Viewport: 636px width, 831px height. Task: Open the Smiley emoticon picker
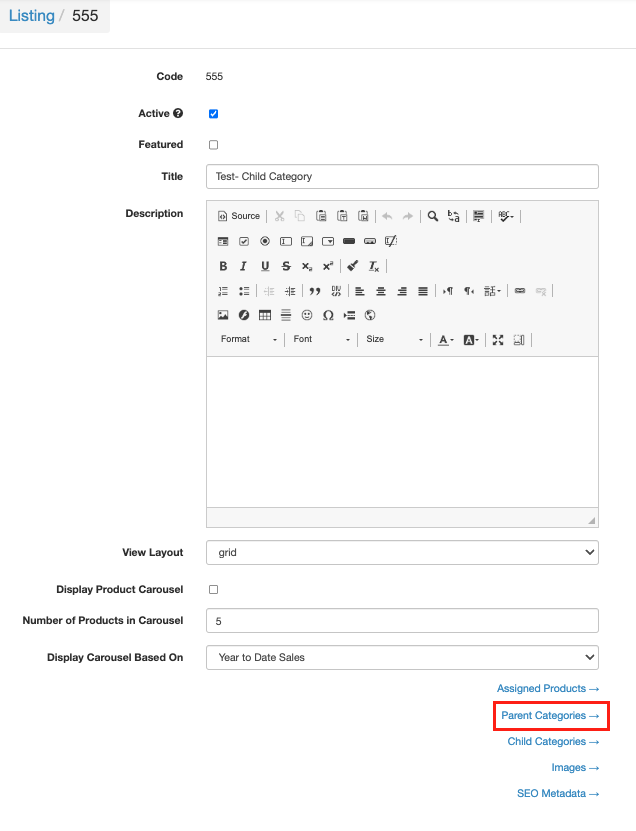coord(307,315)
